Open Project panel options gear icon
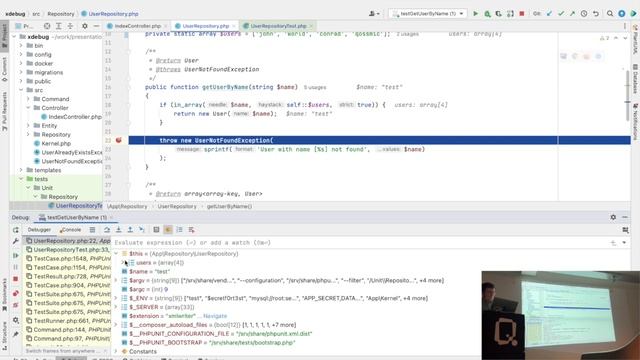This screenshot has width=640, height=360. pos(84,26)
